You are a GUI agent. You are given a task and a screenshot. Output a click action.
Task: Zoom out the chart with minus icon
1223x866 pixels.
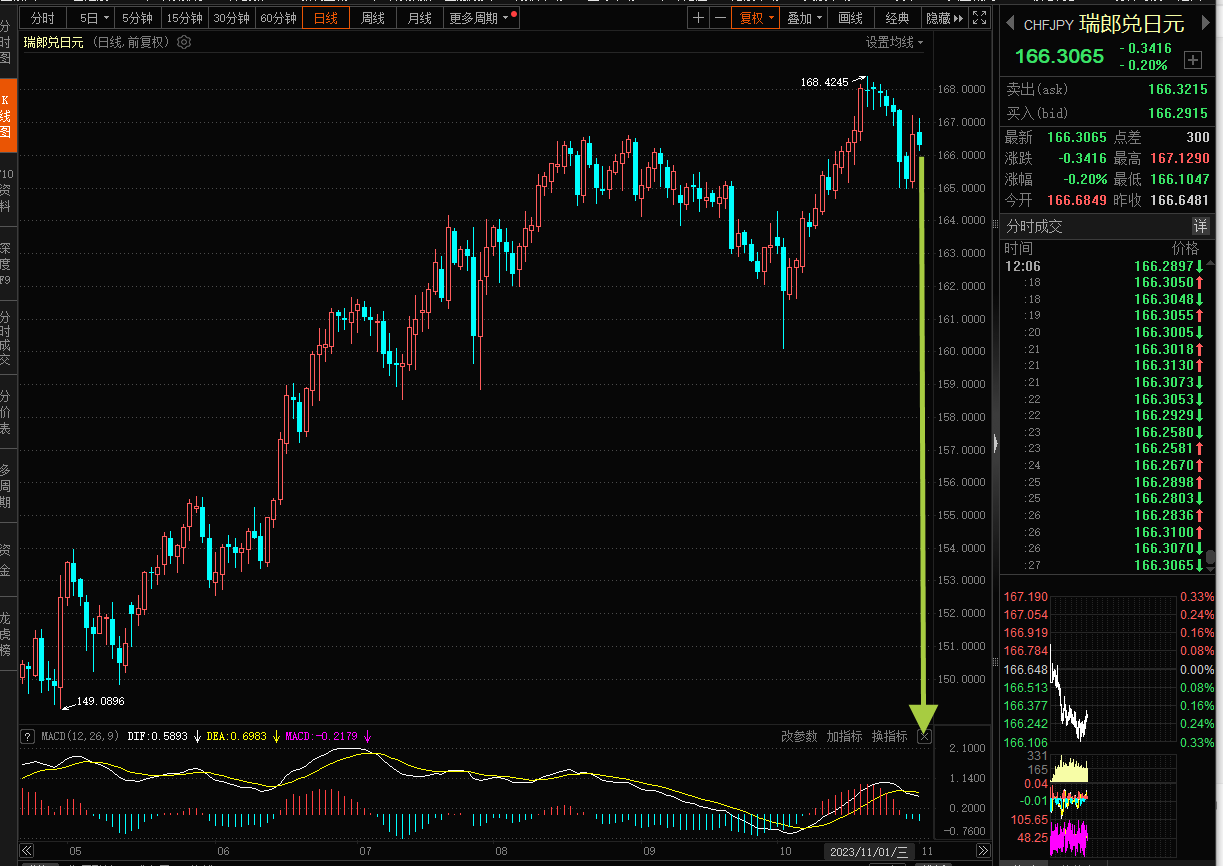tap(720, 18)
